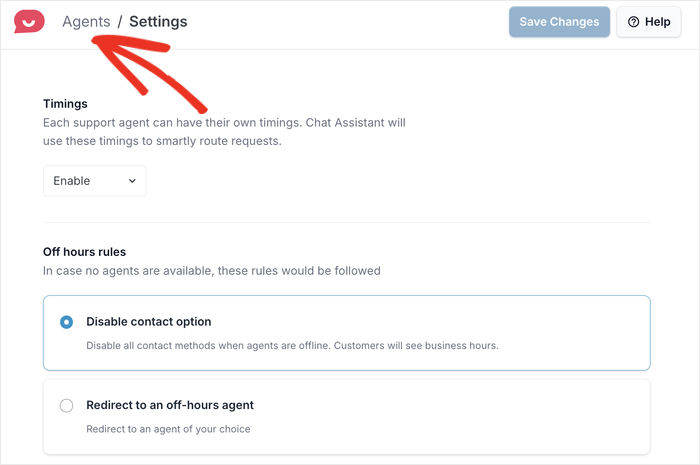Screen dimensions: 700x465
Task: Click the red smiley chat logo
Action: [x=30, y=21]
